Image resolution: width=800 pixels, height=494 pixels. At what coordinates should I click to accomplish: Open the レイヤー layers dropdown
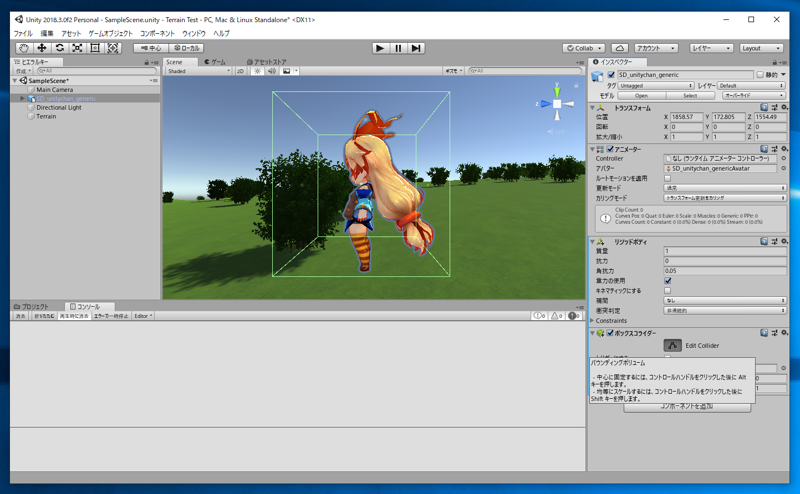pyautogui.click(x=711, y=48)
